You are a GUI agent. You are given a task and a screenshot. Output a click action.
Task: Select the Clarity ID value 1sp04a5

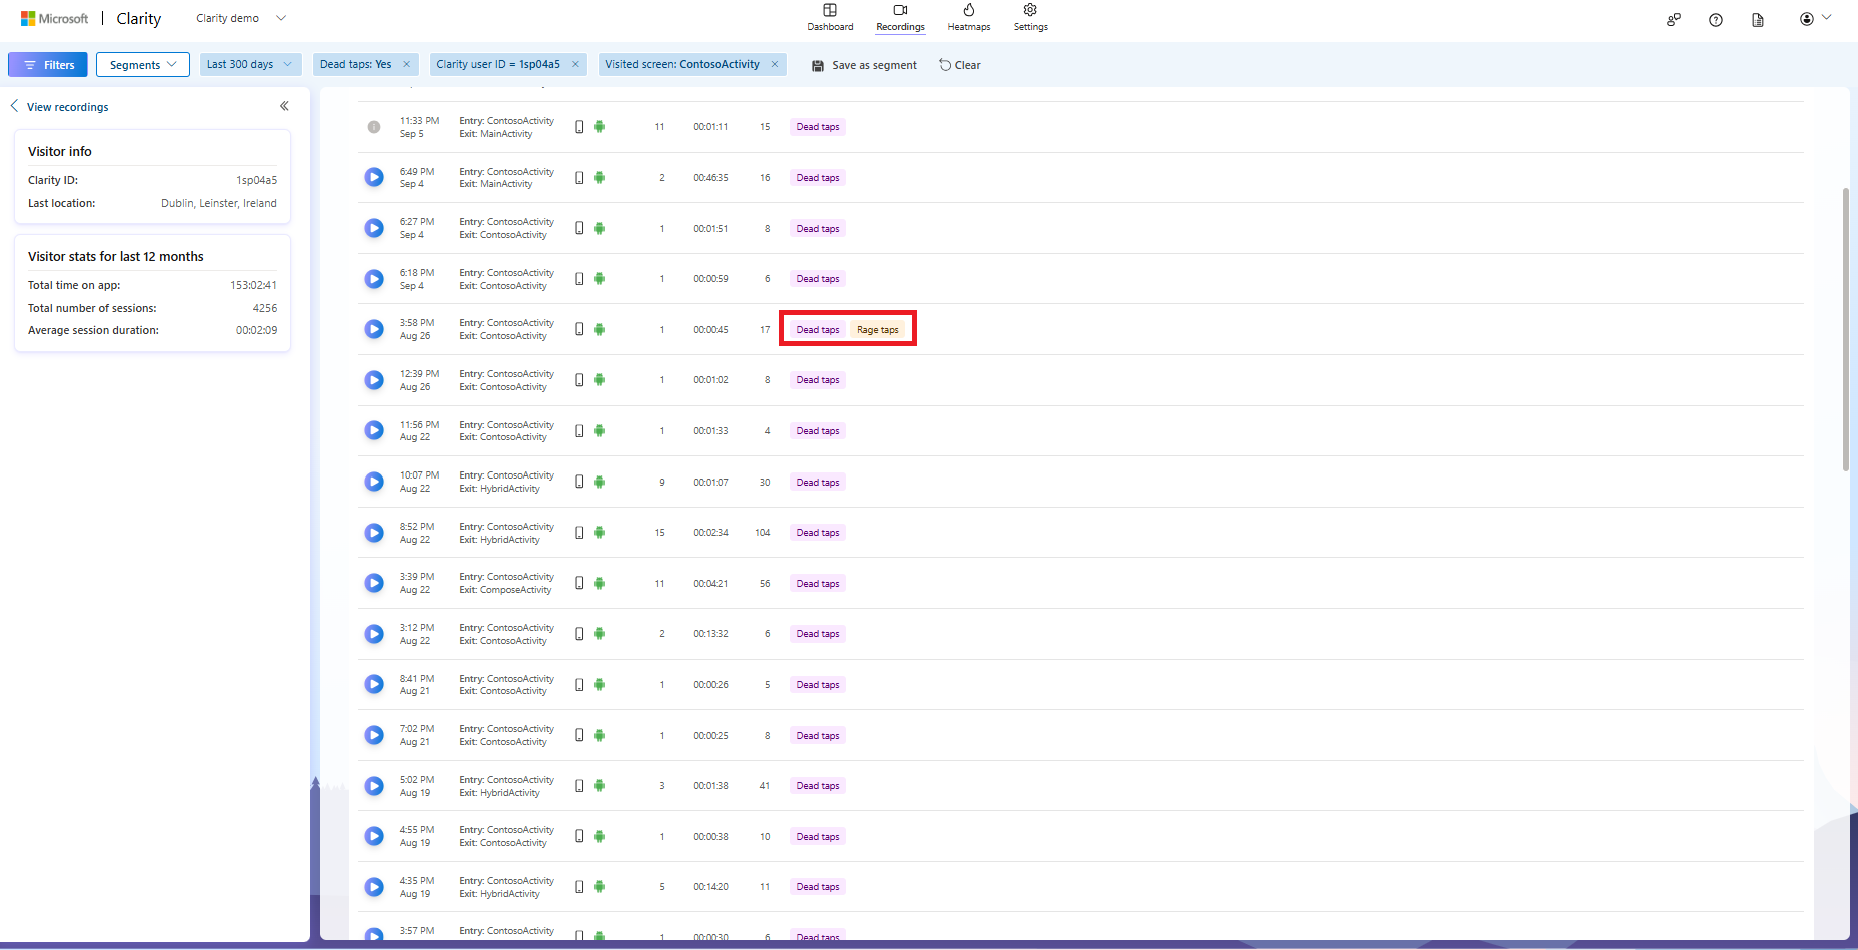tap(257, 180)
